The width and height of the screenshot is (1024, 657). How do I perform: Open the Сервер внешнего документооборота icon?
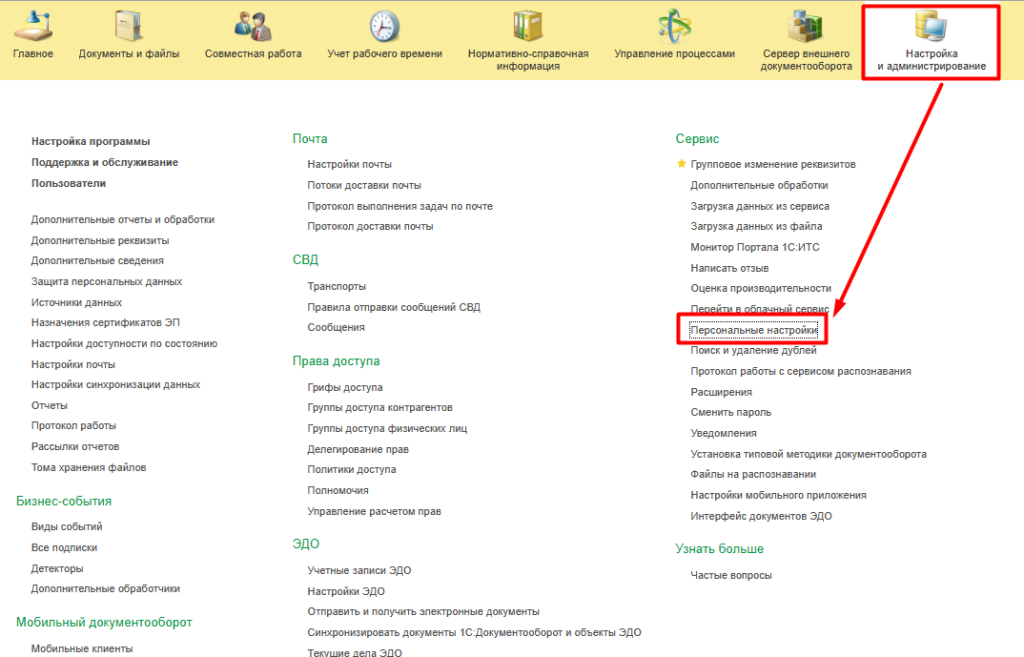click(x=805, y=26)
